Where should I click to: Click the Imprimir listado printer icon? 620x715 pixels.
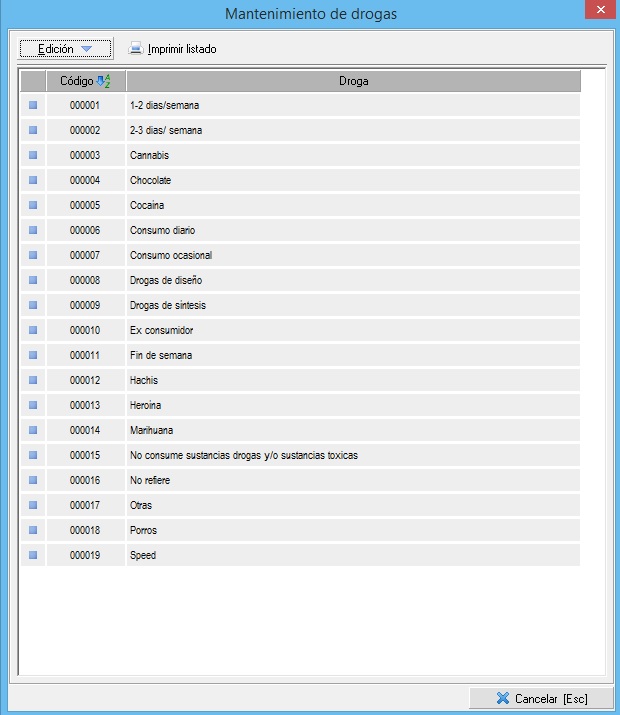[136, 49]
